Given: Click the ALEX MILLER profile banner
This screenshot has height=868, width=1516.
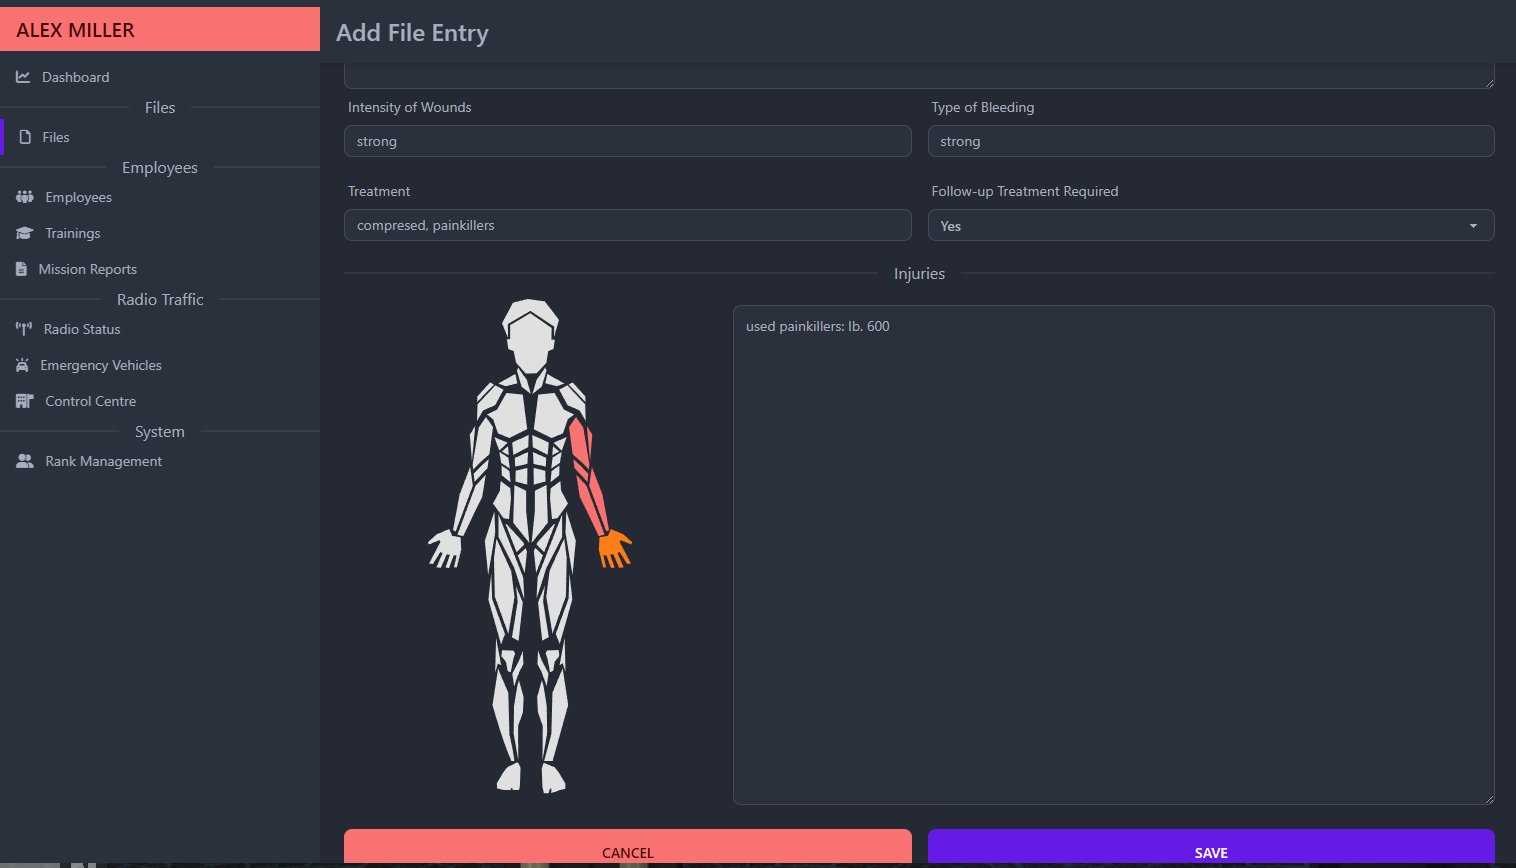Looking at the screenshot, I should click(159, 29).
